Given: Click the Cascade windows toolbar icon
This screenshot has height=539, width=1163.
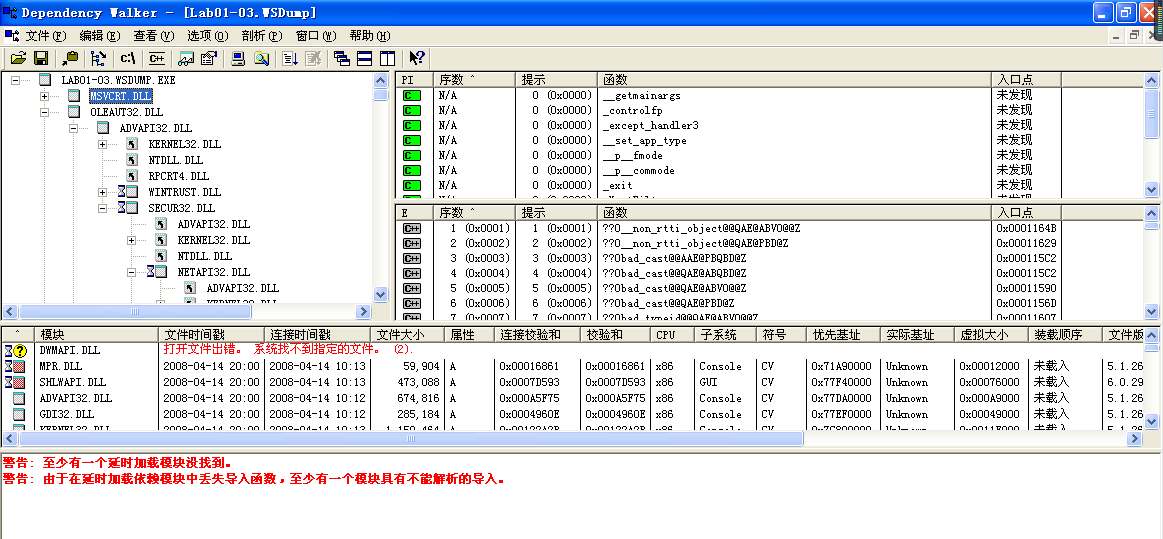Looking at the screenshot, I should click(x=342, y=58).
